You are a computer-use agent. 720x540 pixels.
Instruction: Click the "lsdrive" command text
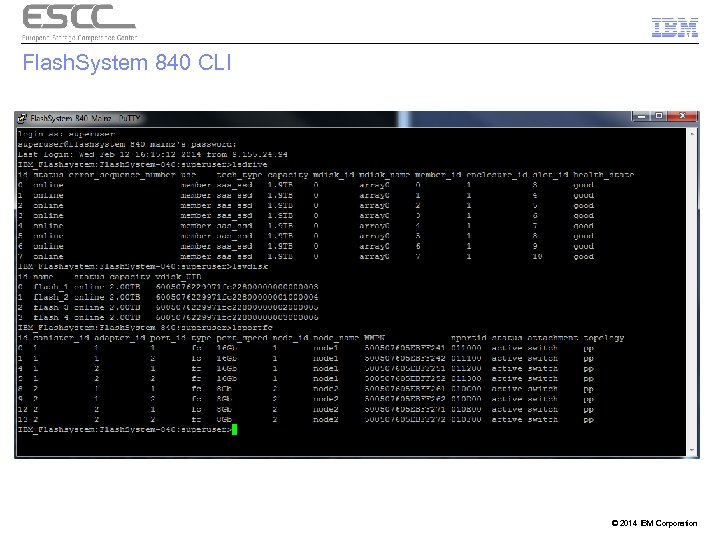pyautogui.click(x=249, y=164)
